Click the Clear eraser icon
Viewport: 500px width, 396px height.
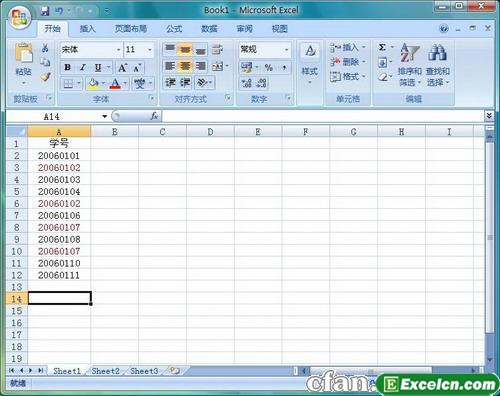[x=383, y=77]
